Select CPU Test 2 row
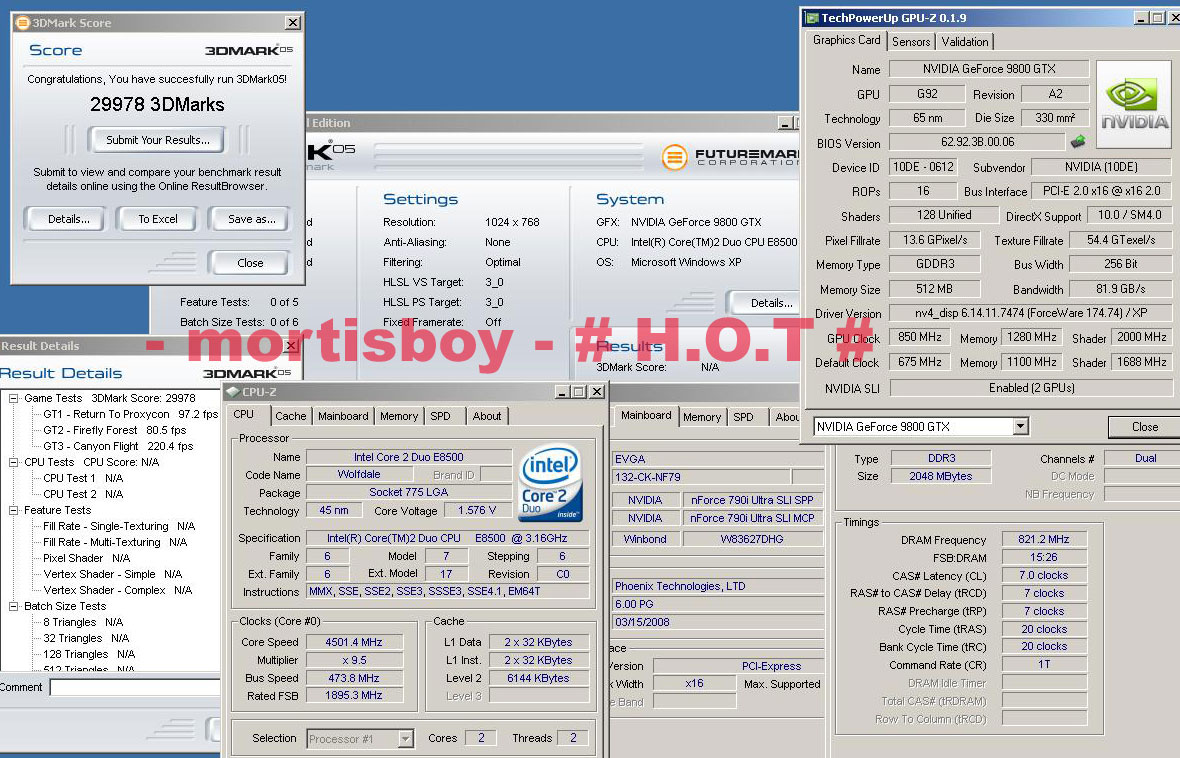 (83, 494)
